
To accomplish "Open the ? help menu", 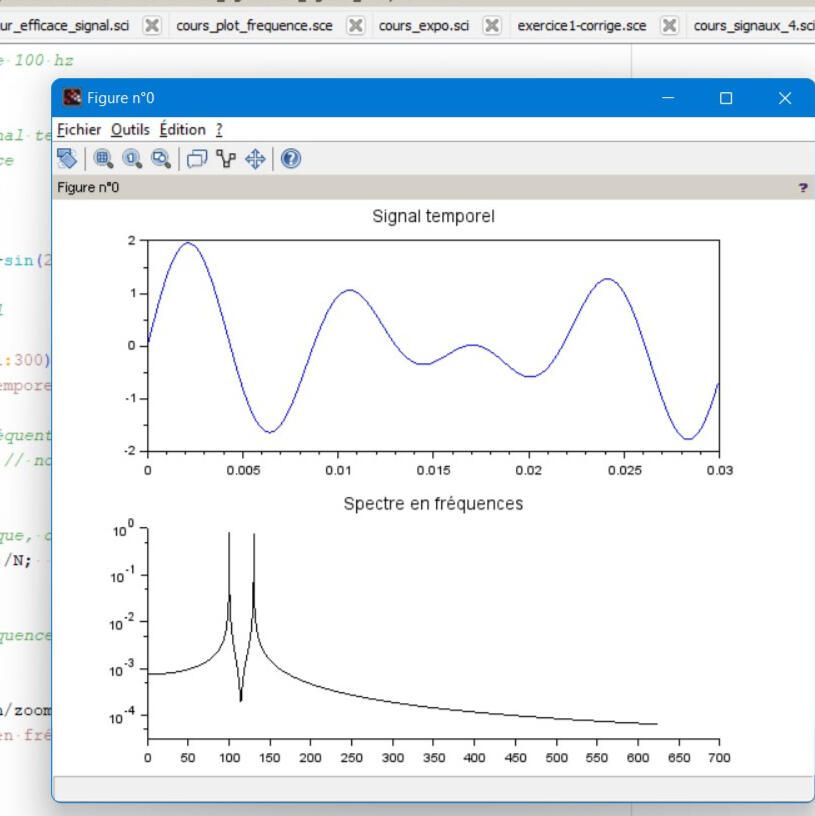I will (219, 130).
